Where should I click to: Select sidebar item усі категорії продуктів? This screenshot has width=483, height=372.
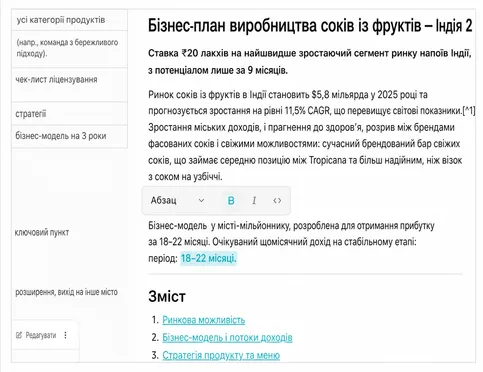click(x=69, y=20)
